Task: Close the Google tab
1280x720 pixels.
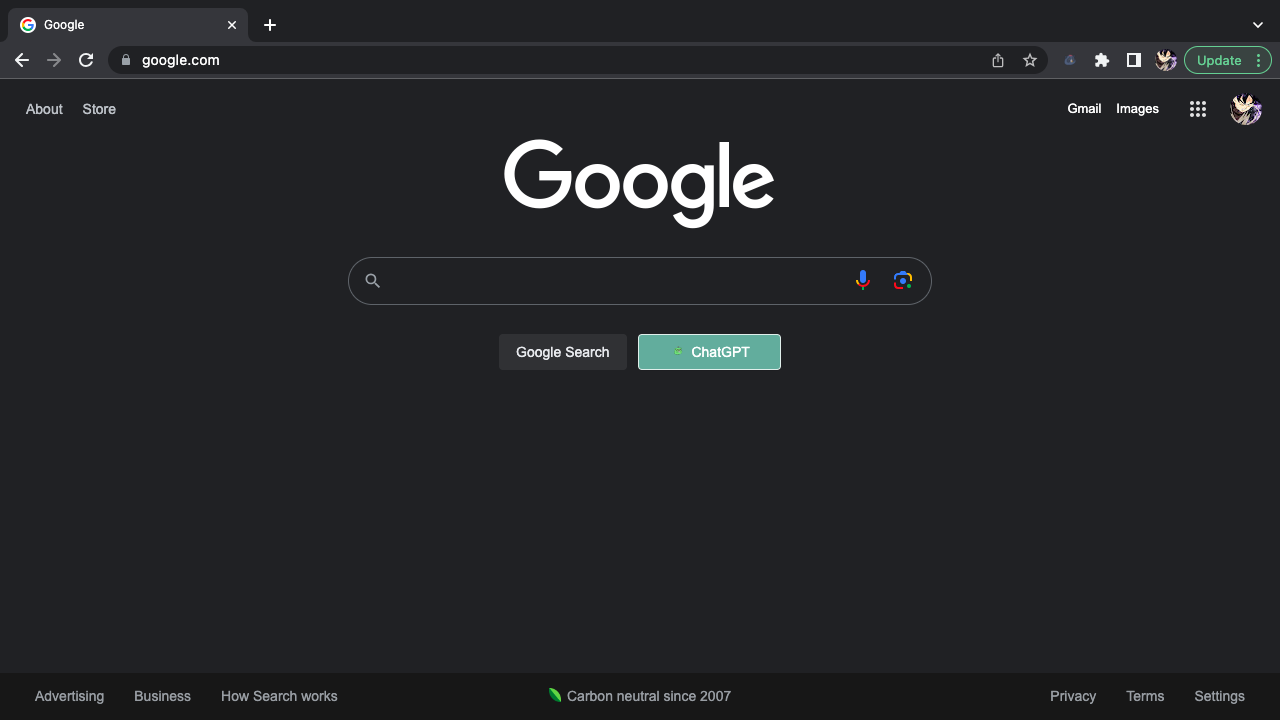Action: coord(232,25)
